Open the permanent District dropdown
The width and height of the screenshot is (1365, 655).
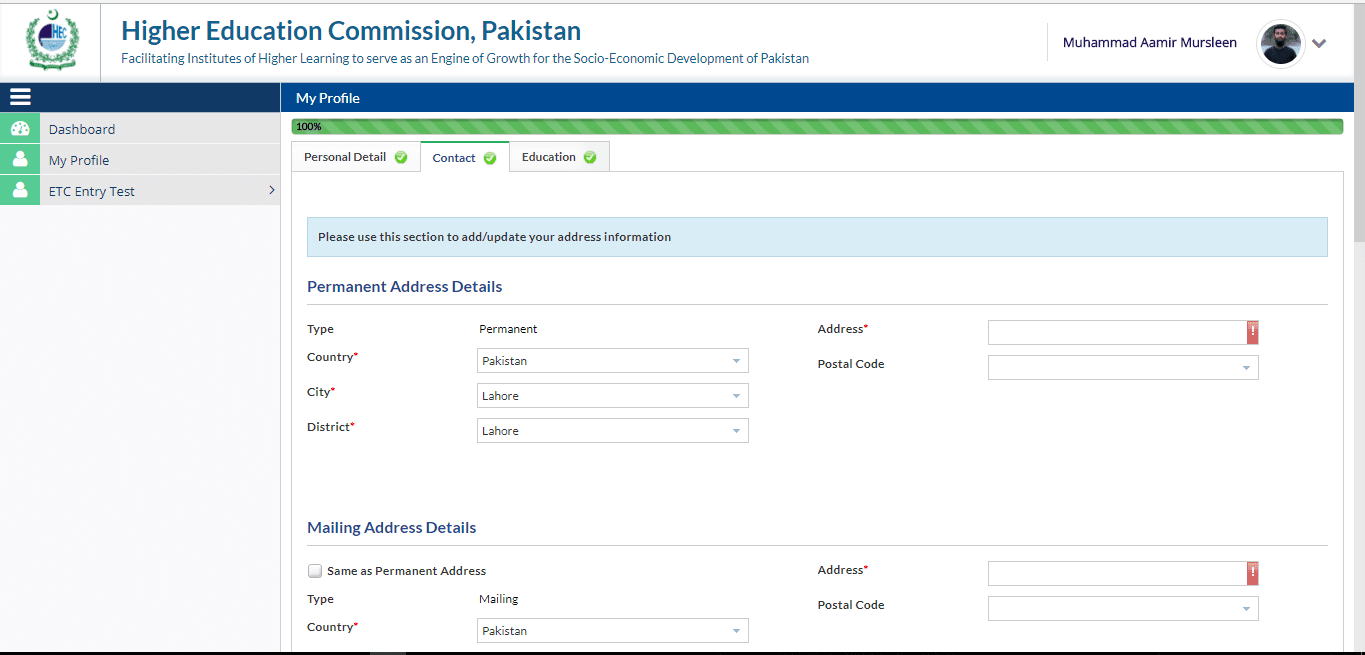612,431
